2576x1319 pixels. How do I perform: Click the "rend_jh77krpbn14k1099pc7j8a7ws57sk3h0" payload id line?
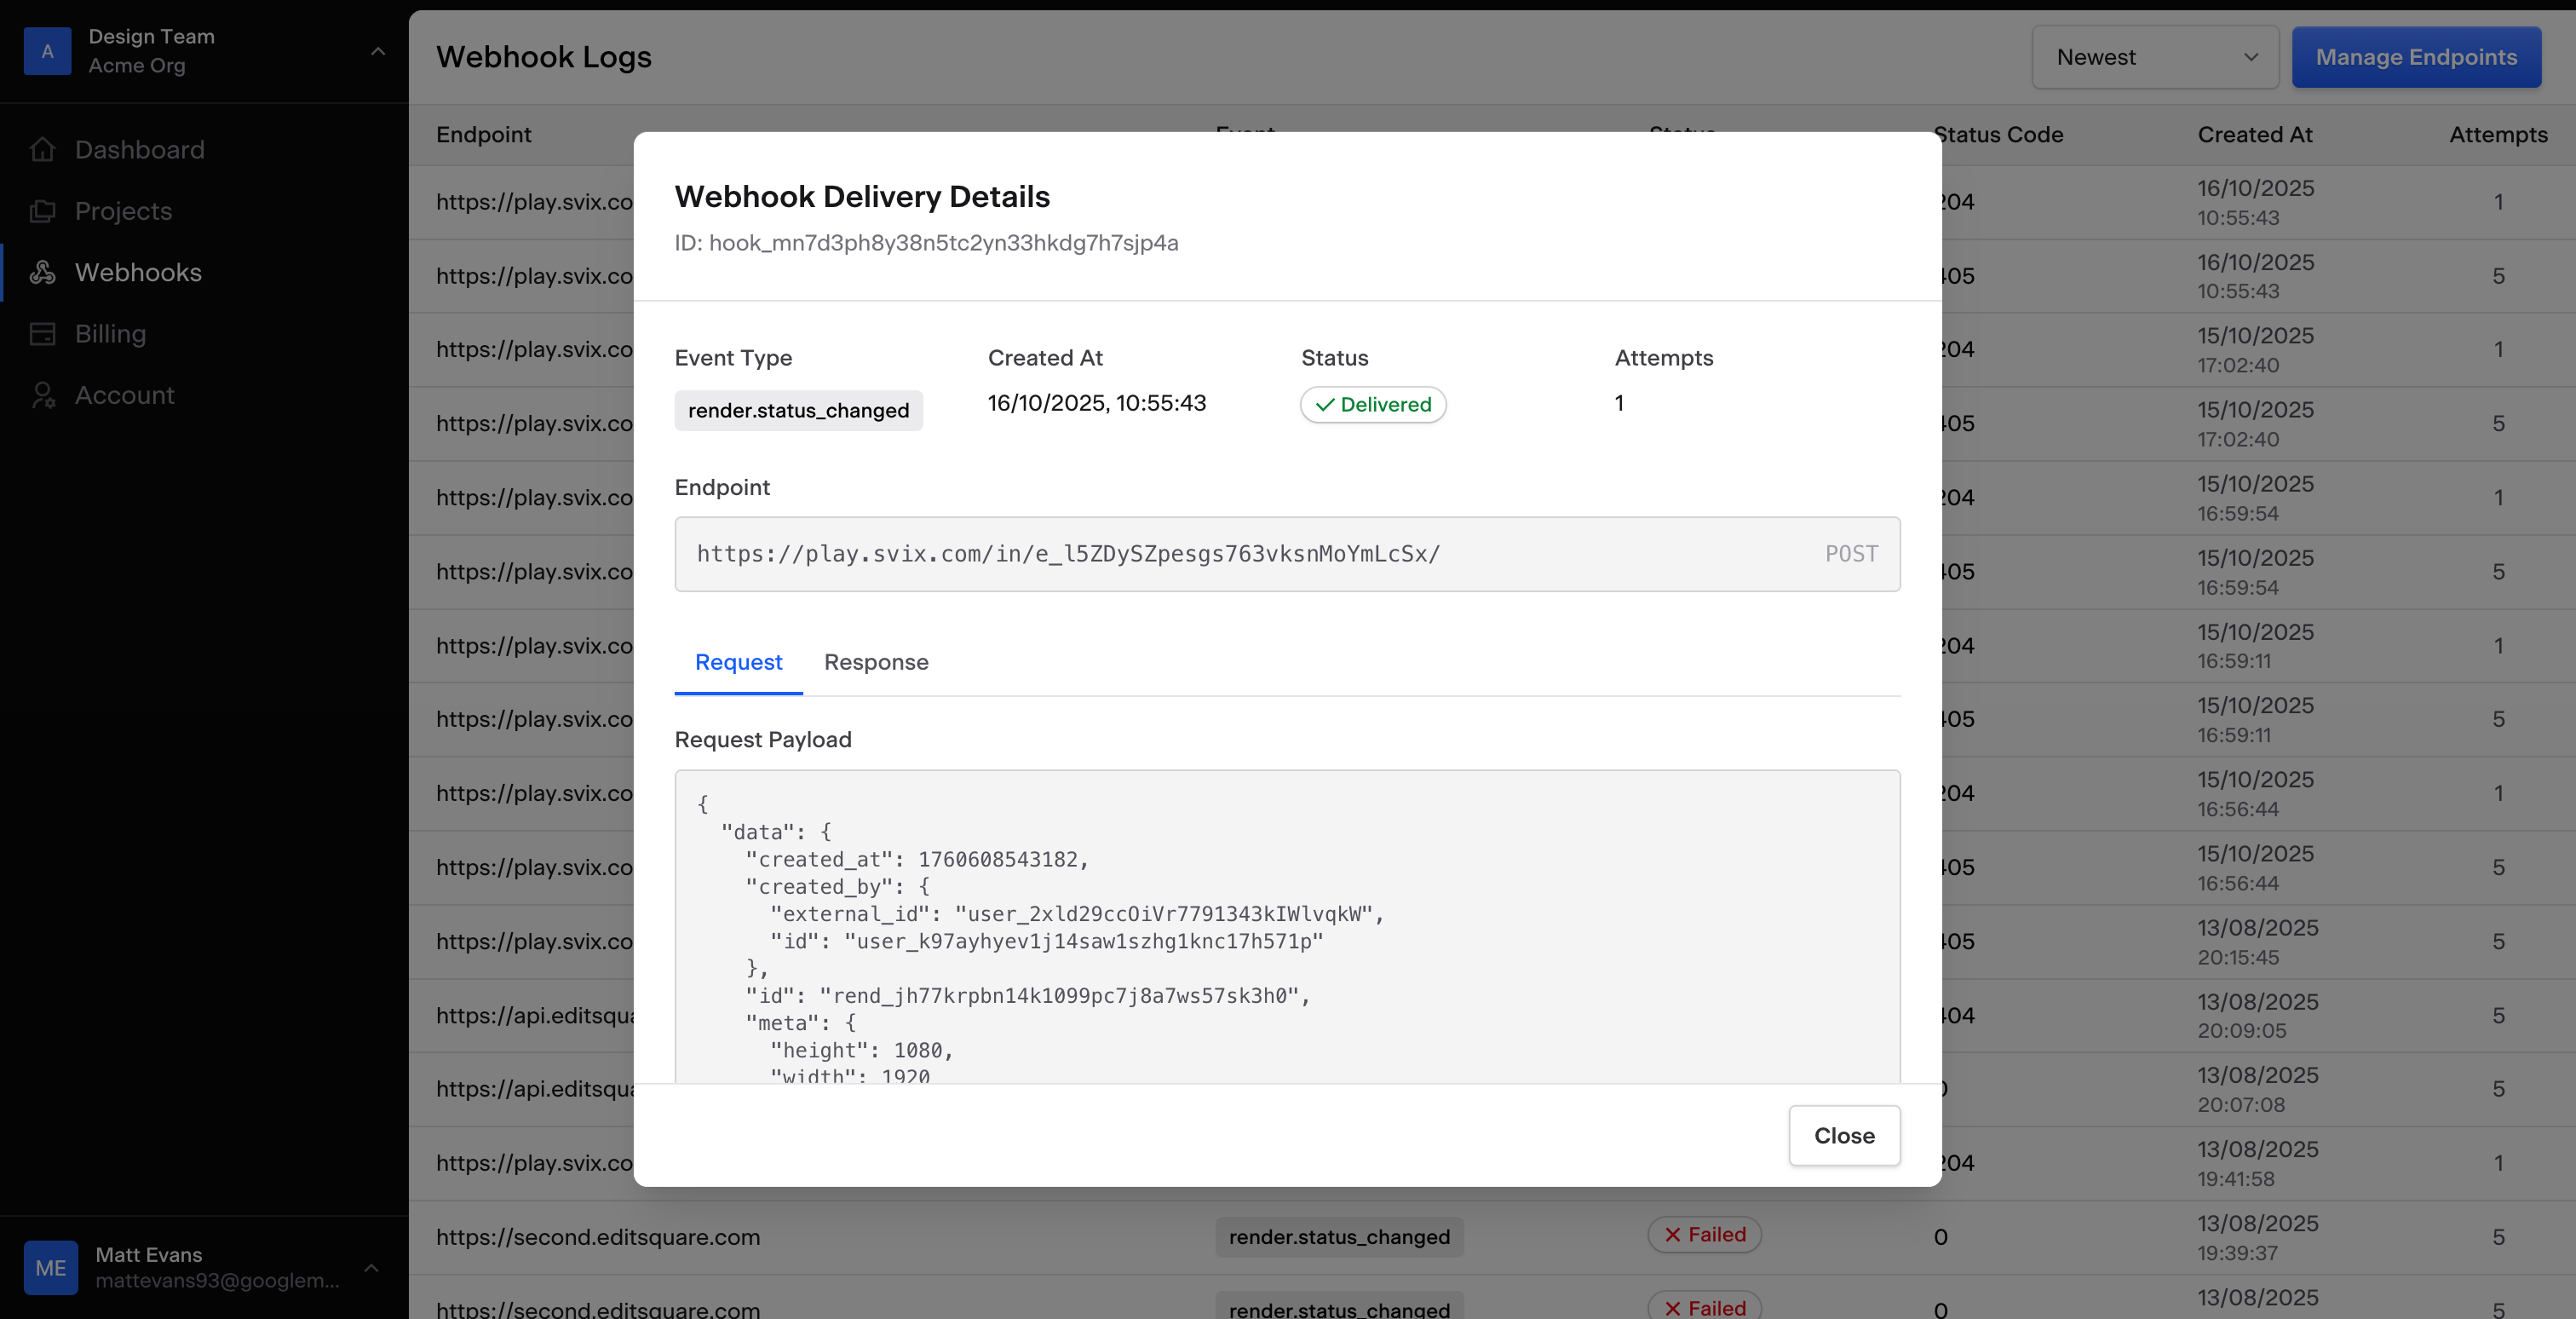1027,996
